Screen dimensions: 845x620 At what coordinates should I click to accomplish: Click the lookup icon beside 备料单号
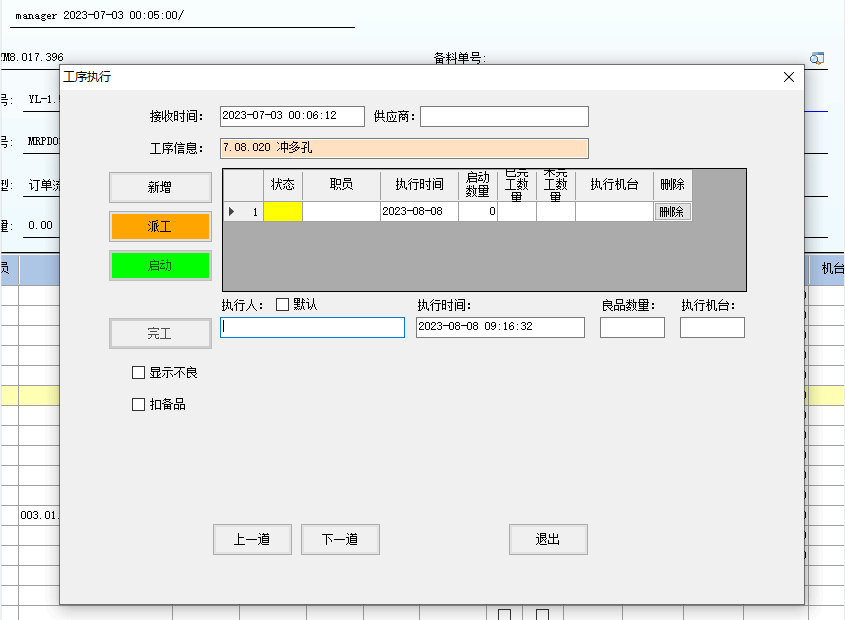point(817,58)
